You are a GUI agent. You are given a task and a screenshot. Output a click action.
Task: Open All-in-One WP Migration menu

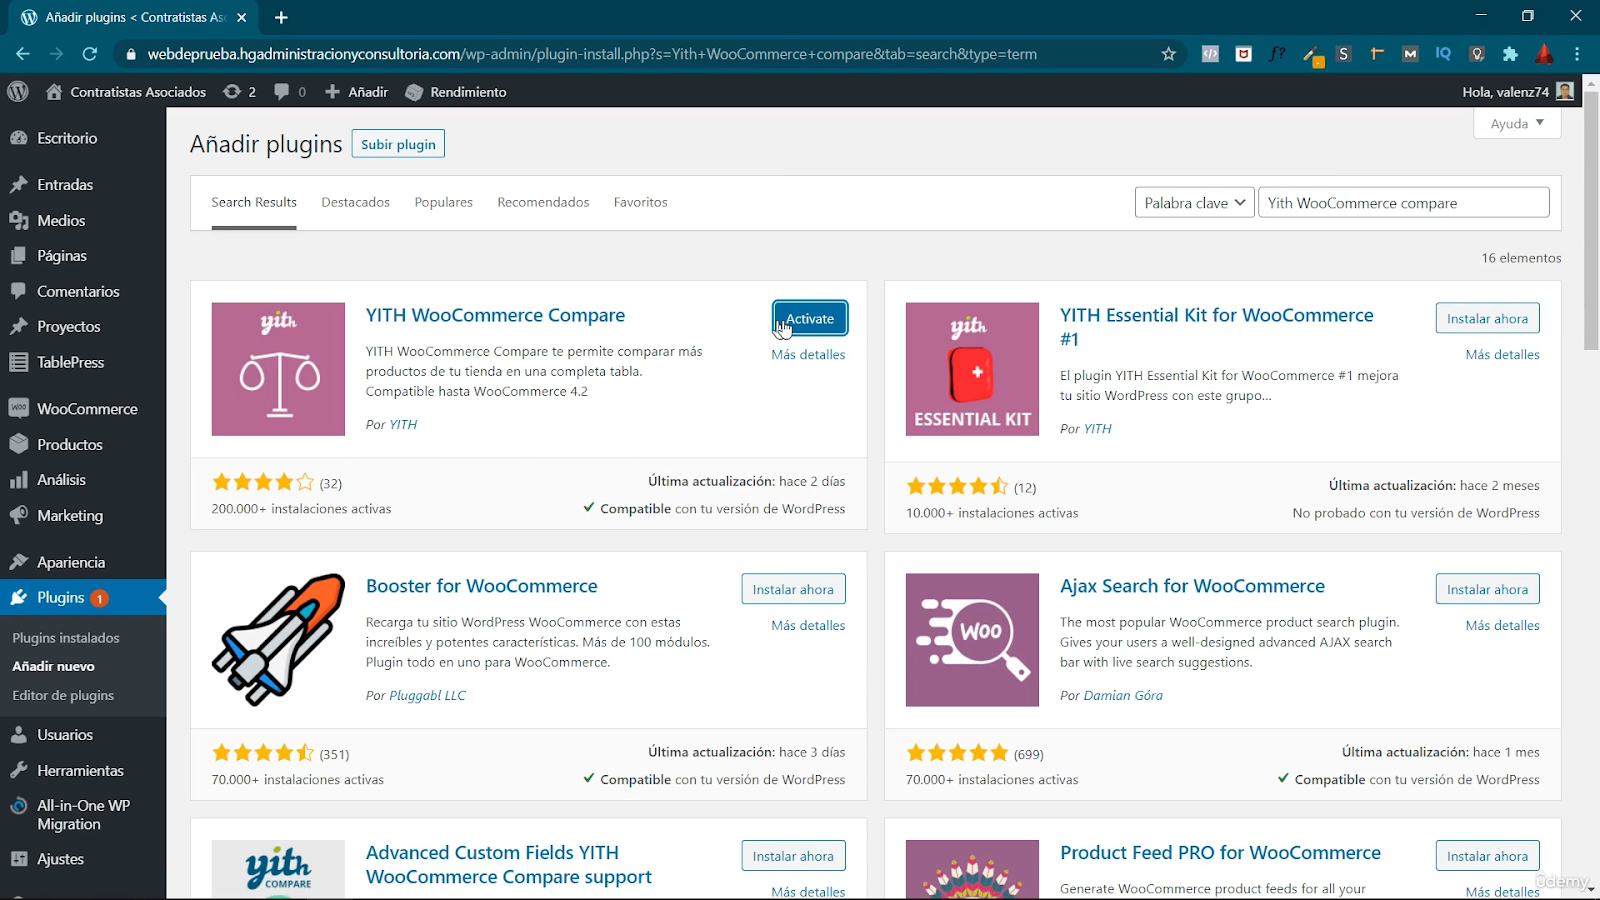[x=83, y=814]
